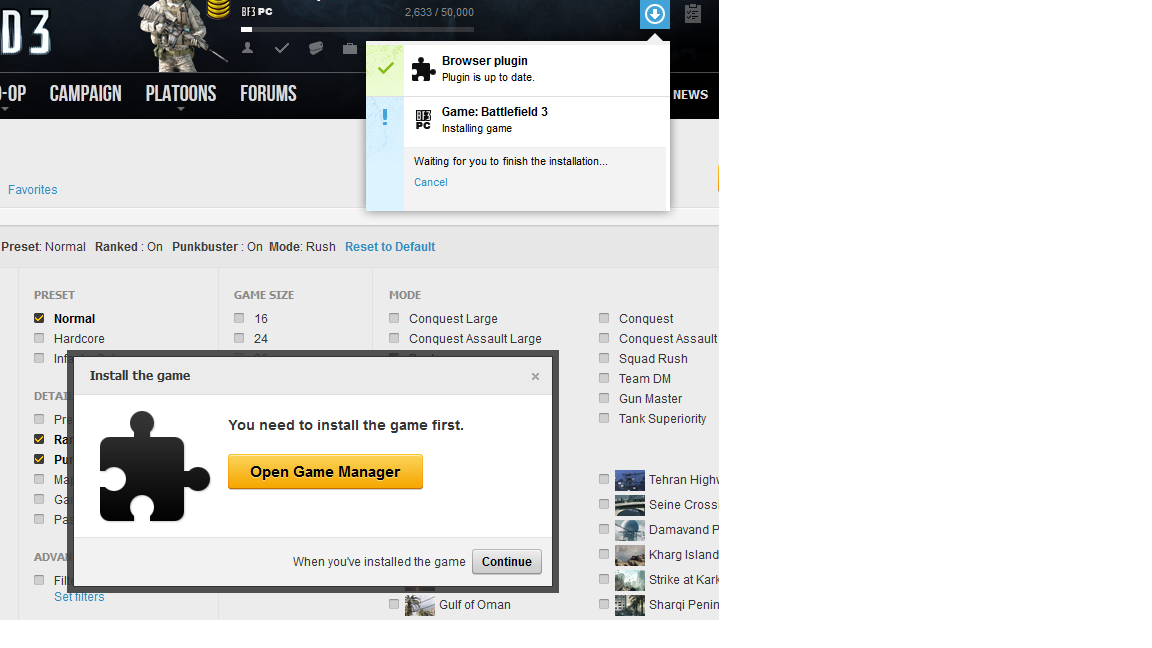
Task: Check the Gulf of Oman map checkbox
Action: coord(394,604)
